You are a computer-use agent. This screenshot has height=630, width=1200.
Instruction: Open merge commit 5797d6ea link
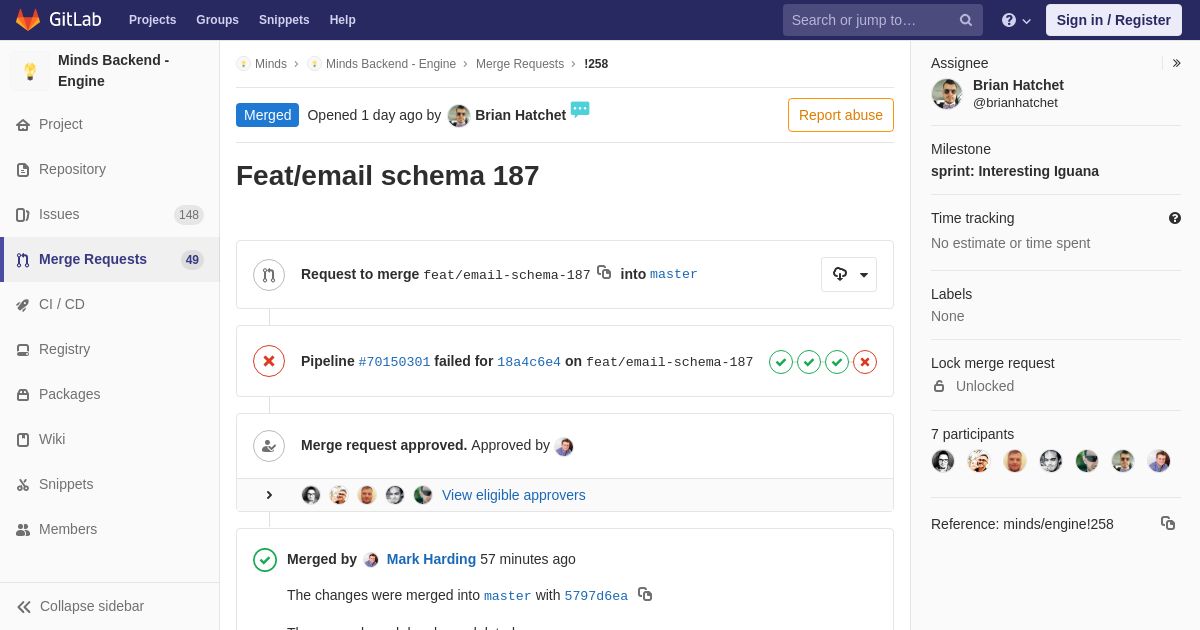[596, 596]
